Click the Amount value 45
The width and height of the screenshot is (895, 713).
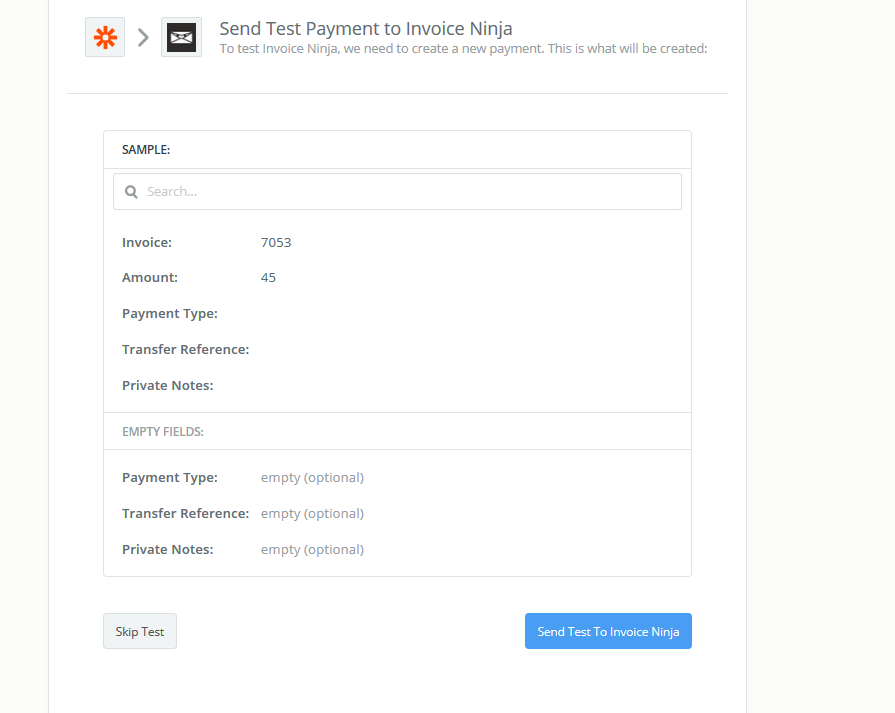point(268,277)
